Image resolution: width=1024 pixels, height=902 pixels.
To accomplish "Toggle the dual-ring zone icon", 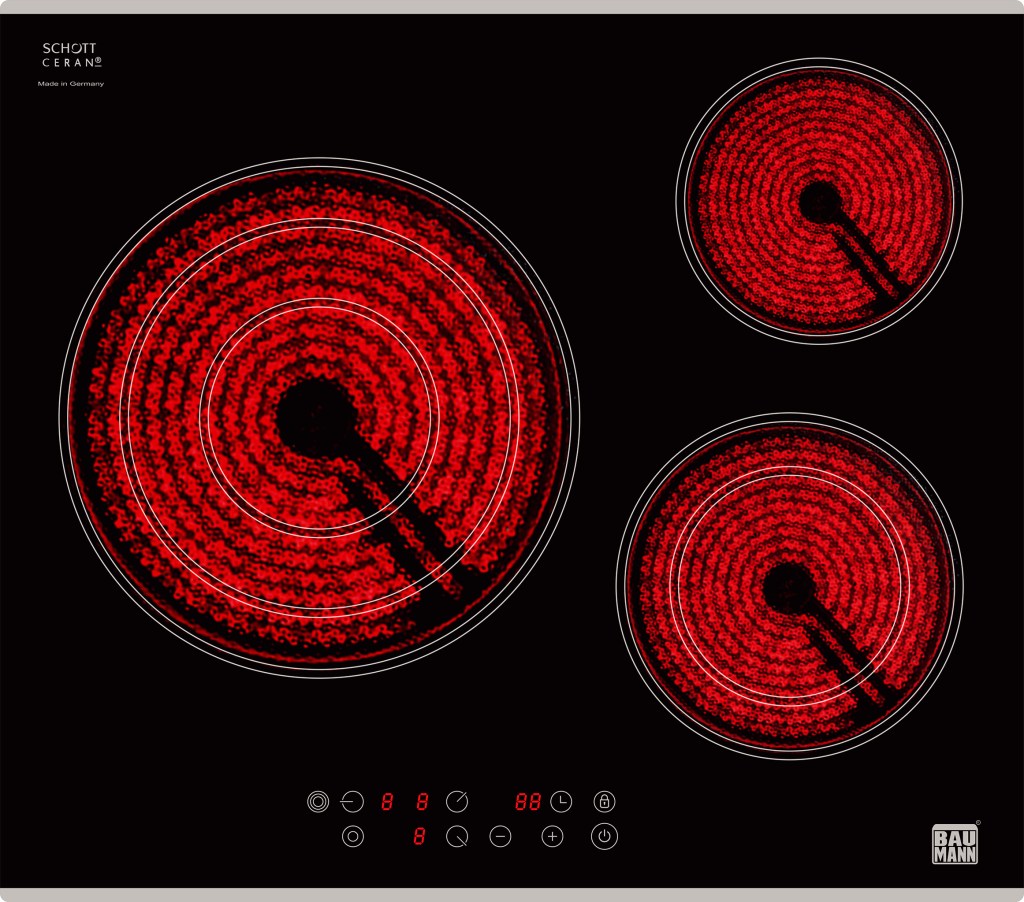I will pos(352,837).
